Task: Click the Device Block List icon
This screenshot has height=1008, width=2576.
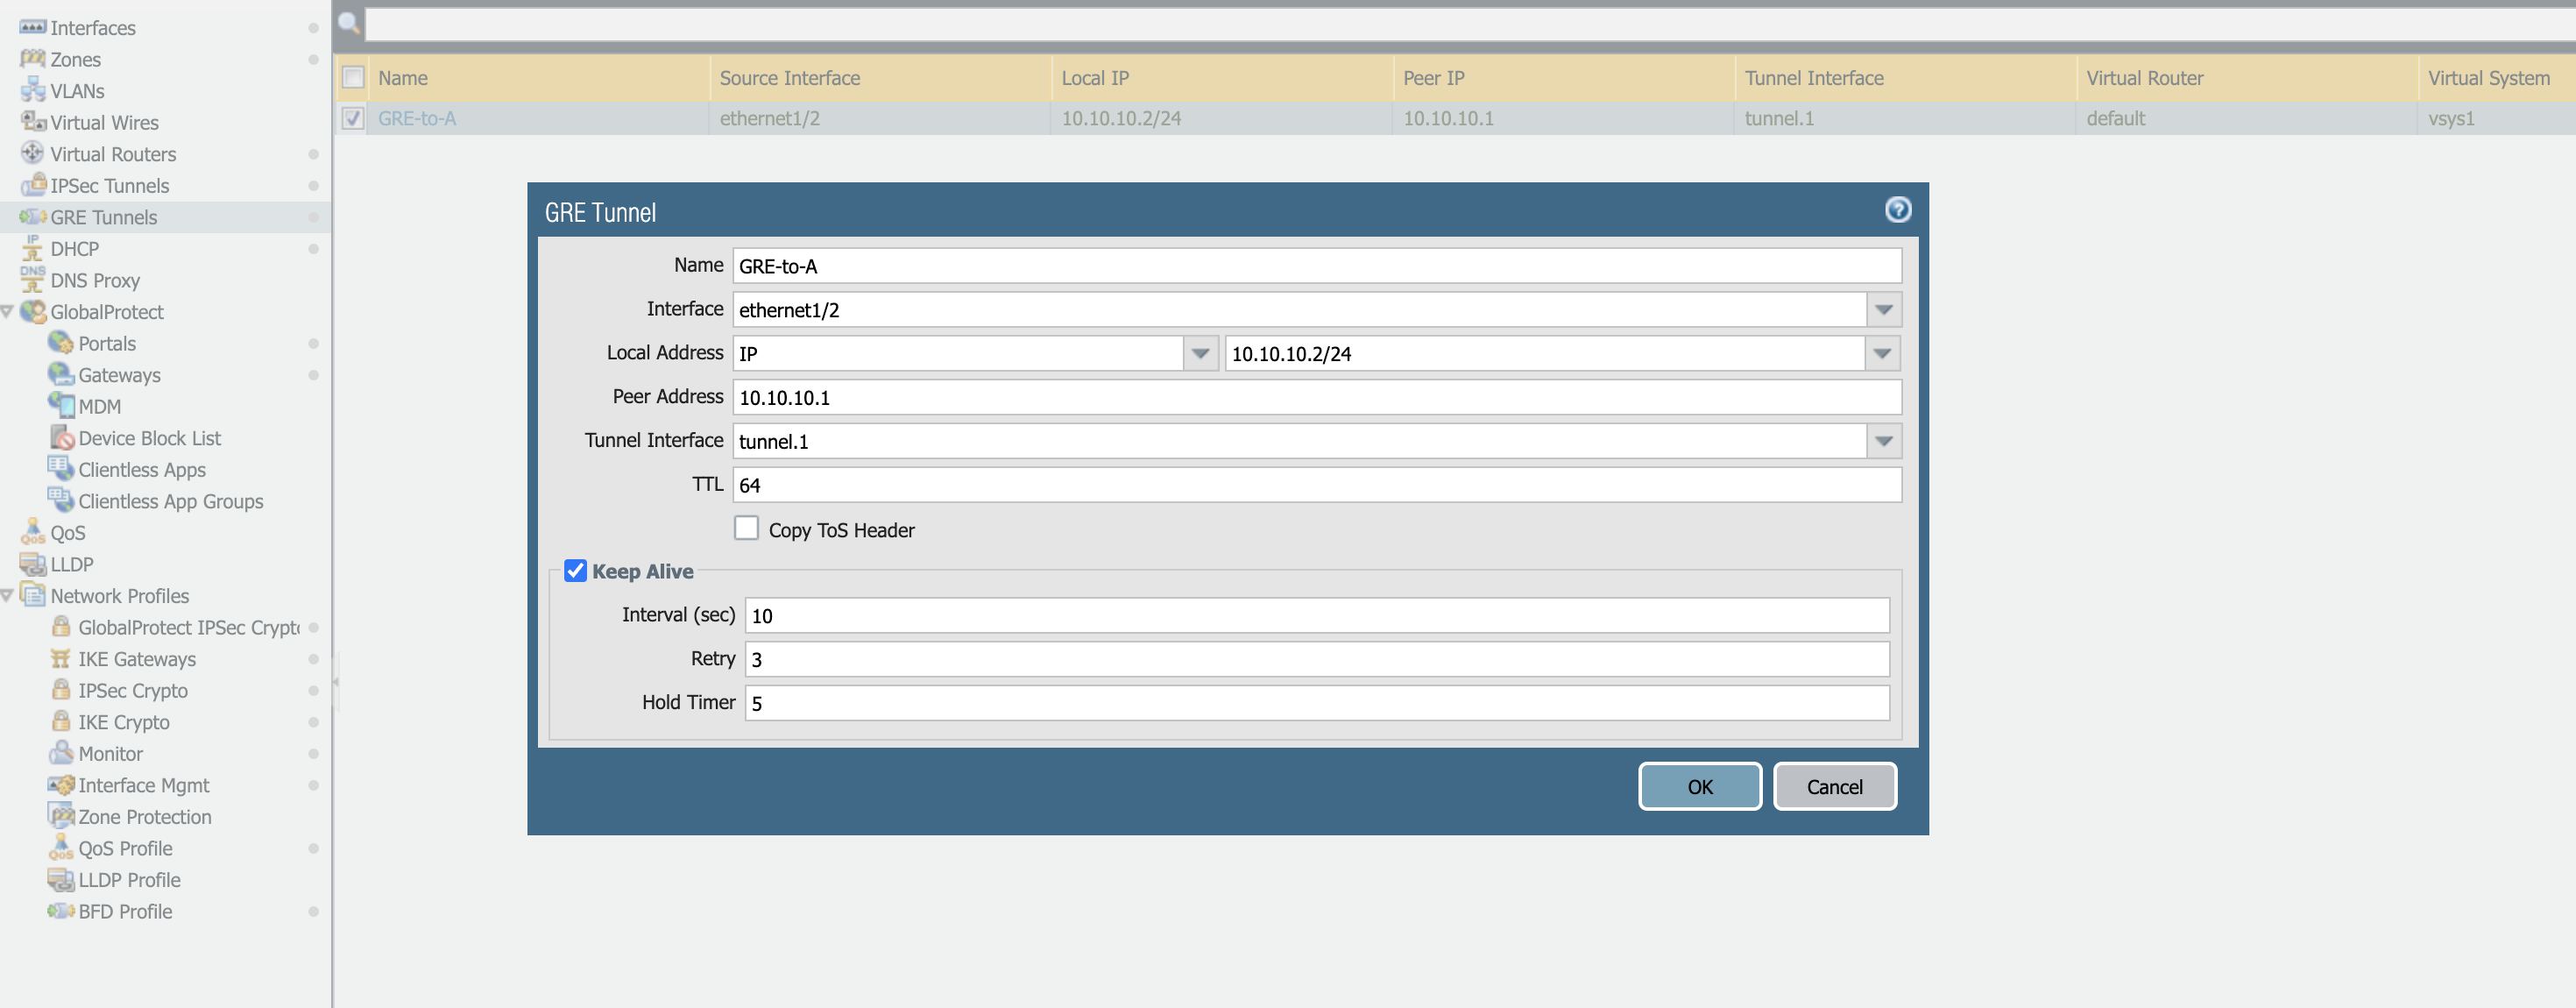Action: coord(62,438)
